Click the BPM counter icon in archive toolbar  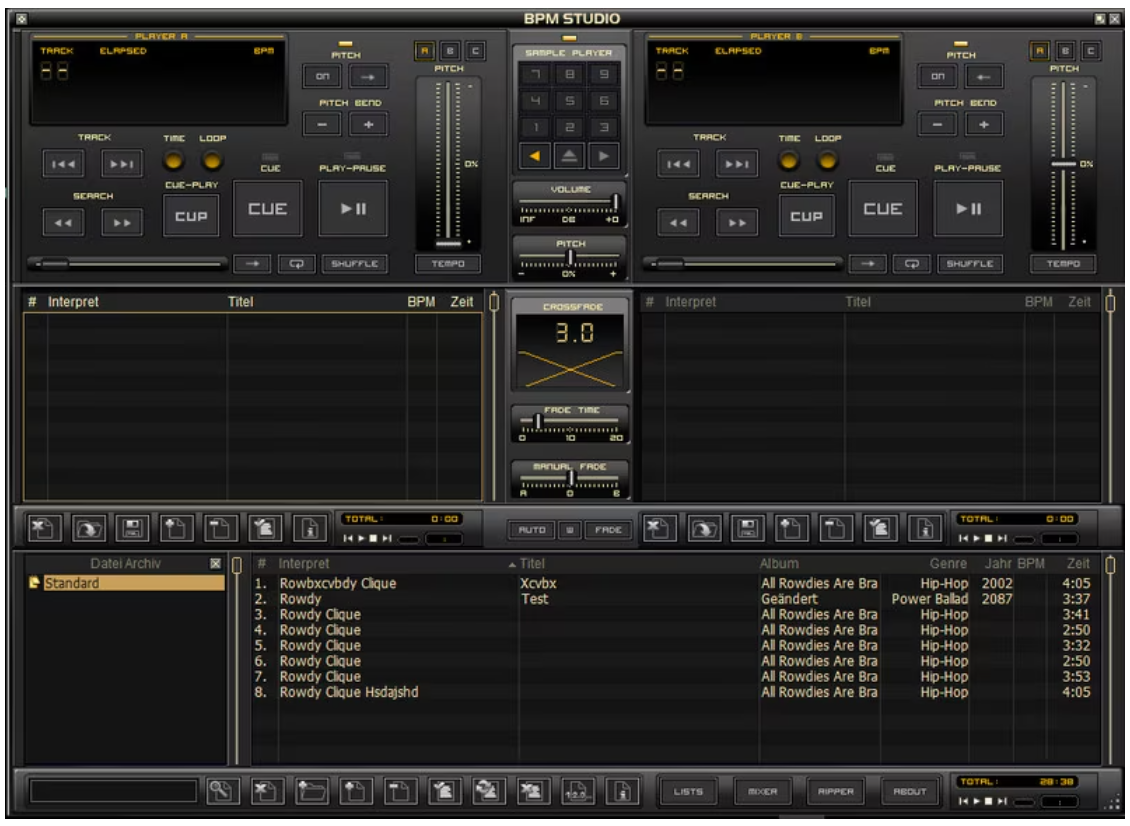tap(578, 791)
